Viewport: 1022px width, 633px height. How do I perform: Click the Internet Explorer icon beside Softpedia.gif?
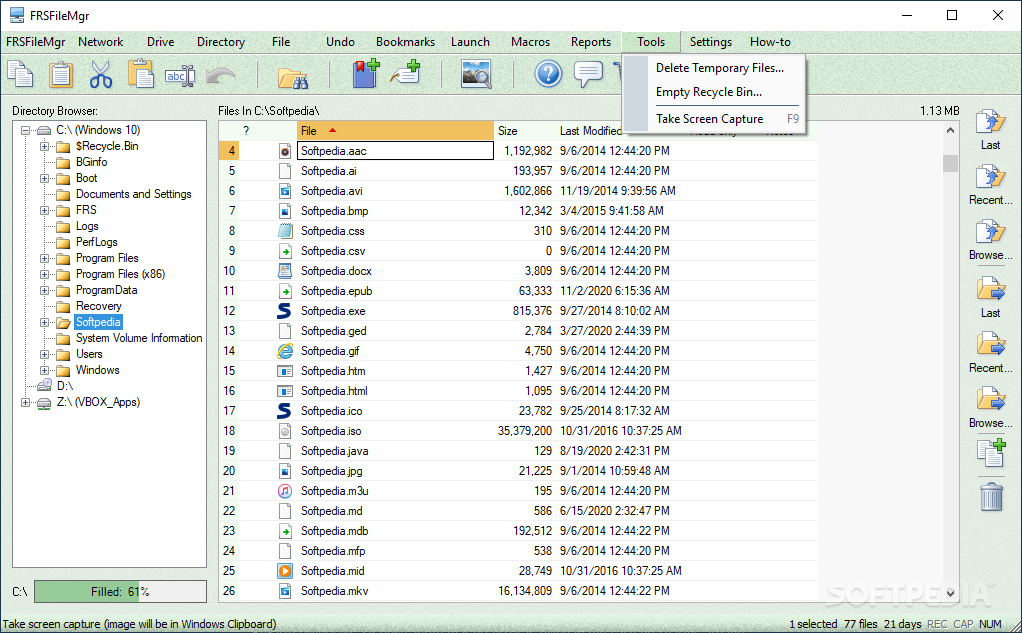point(284,351)
